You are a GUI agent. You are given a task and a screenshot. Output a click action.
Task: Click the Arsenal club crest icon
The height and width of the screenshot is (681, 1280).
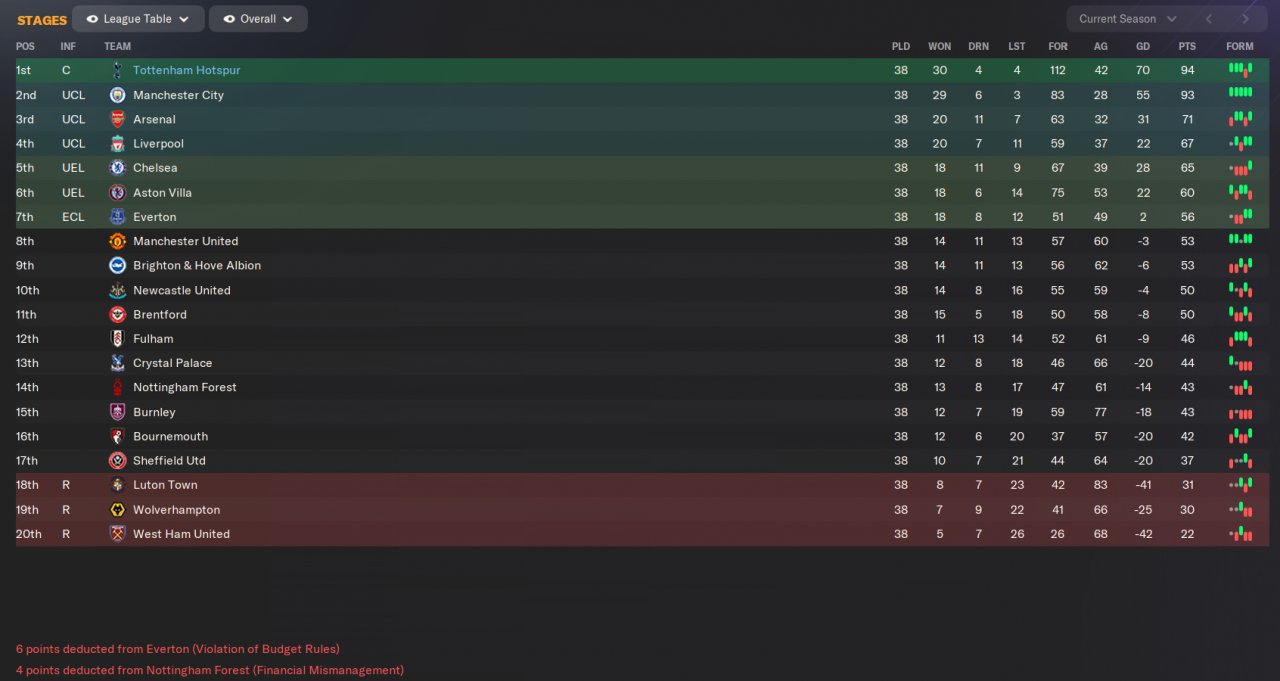click(x=117, y=119)
